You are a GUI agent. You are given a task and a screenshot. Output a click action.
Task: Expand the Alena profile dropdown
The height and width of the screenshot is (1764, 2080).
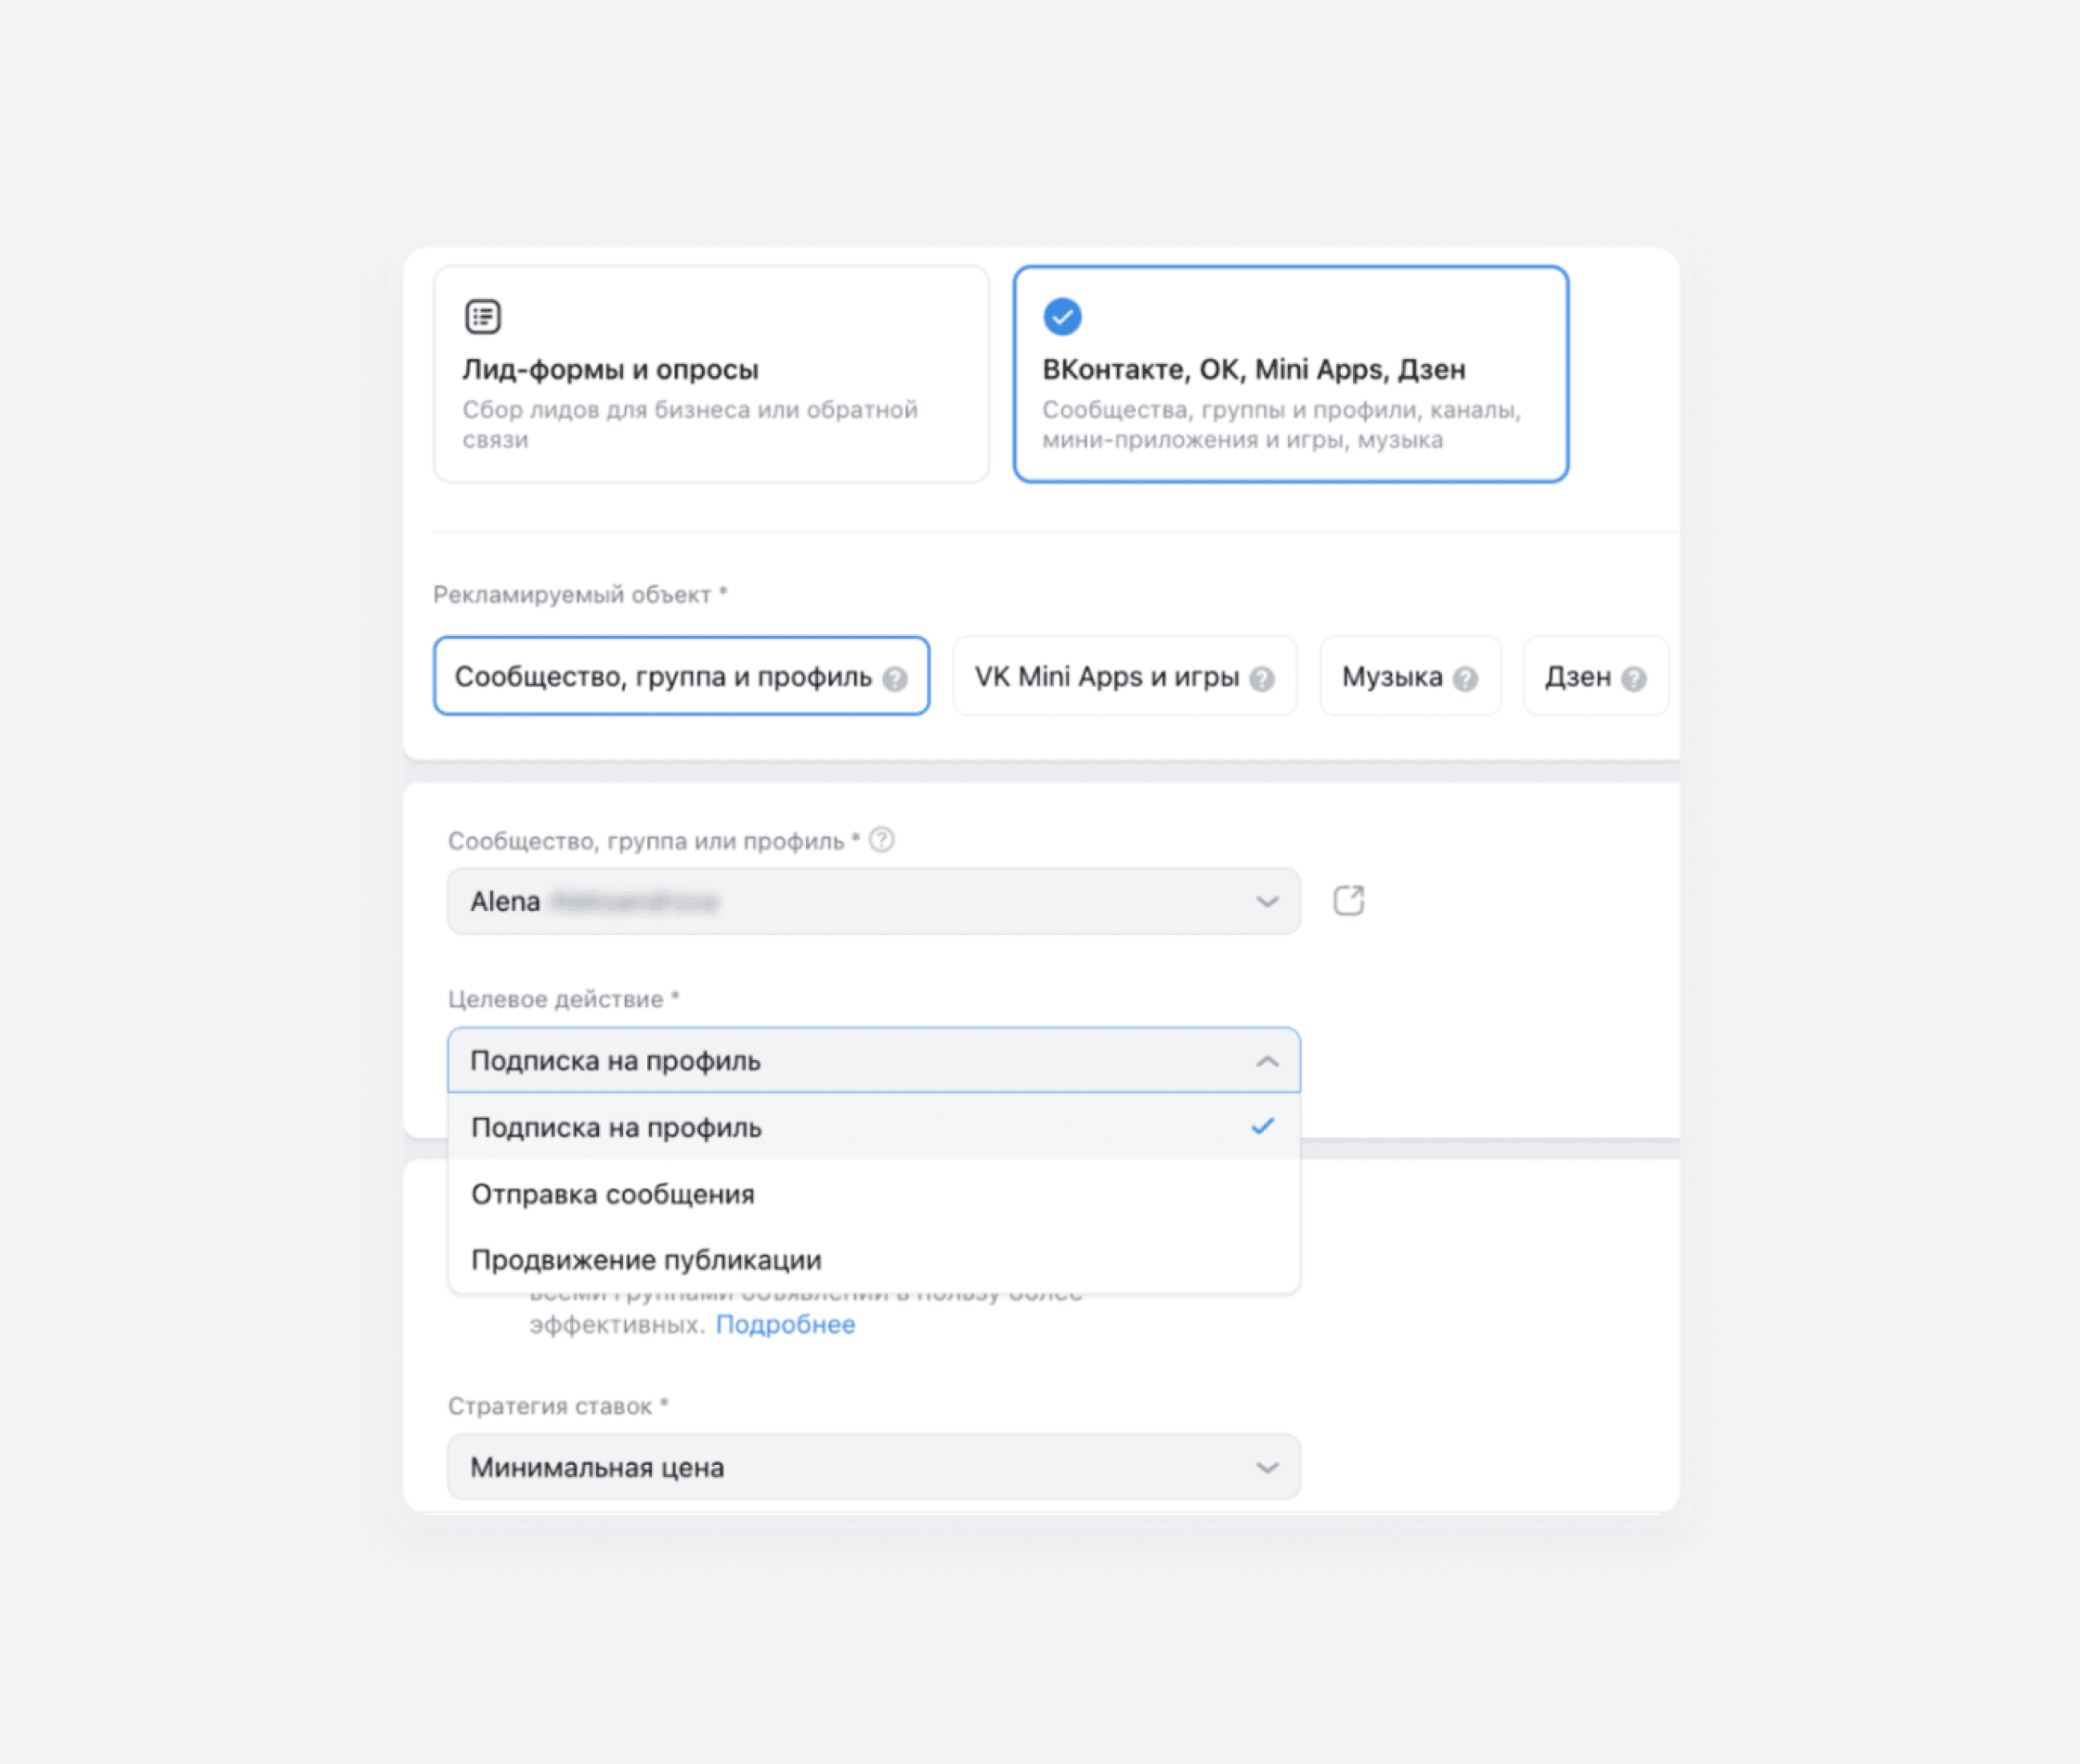[873, 901]
